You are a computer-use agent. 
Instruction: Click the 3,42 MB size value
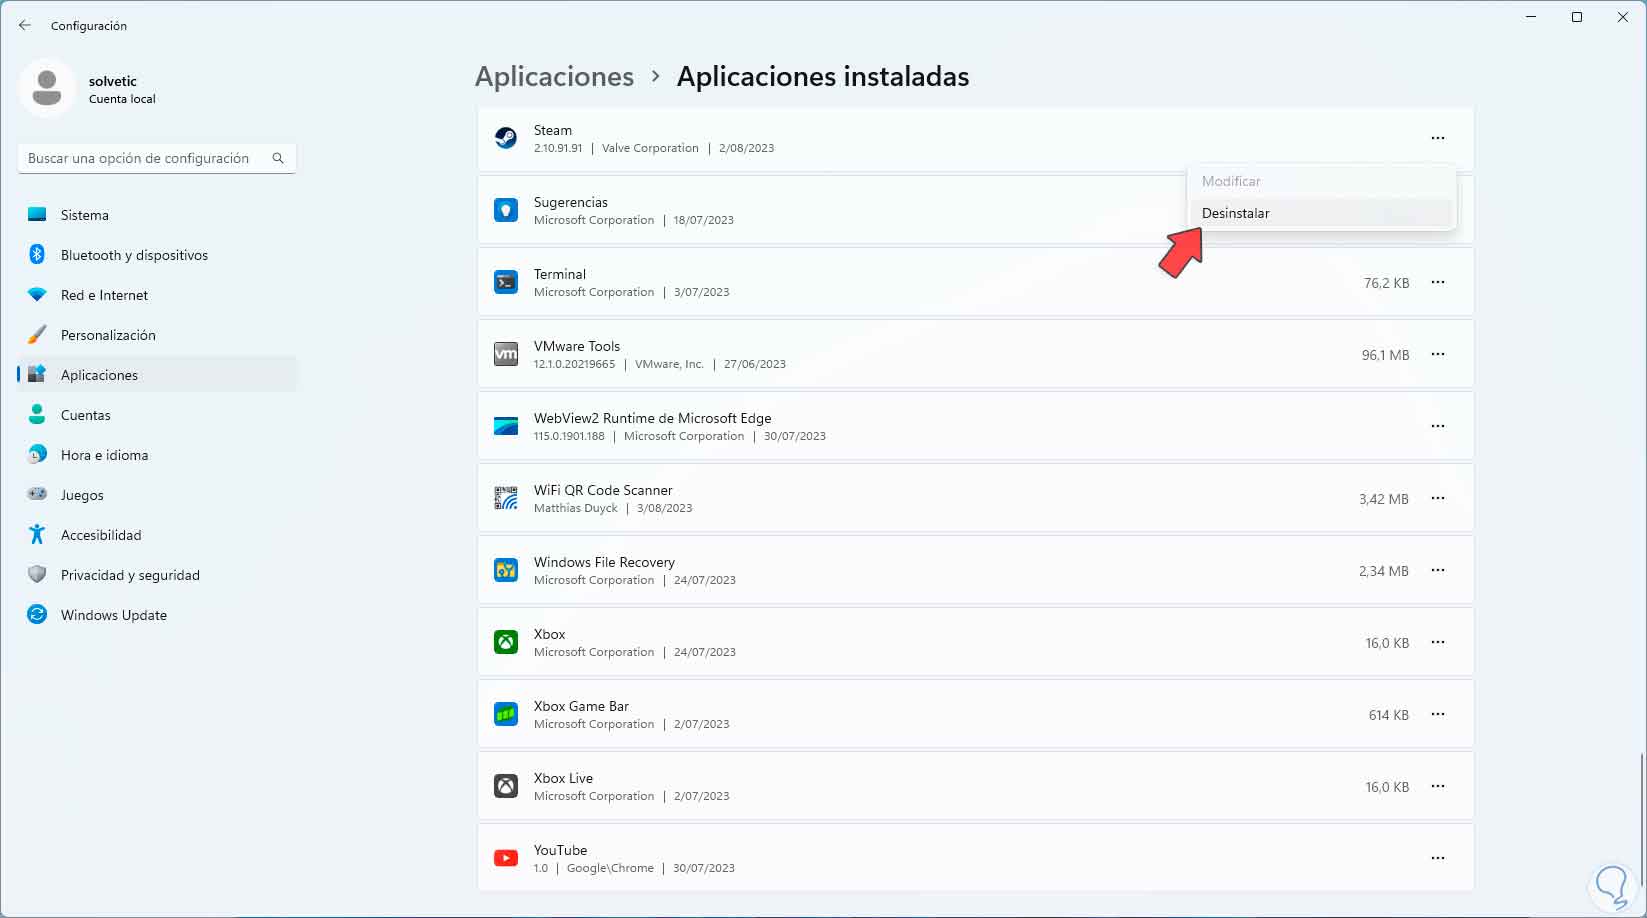pos(1384,499)
